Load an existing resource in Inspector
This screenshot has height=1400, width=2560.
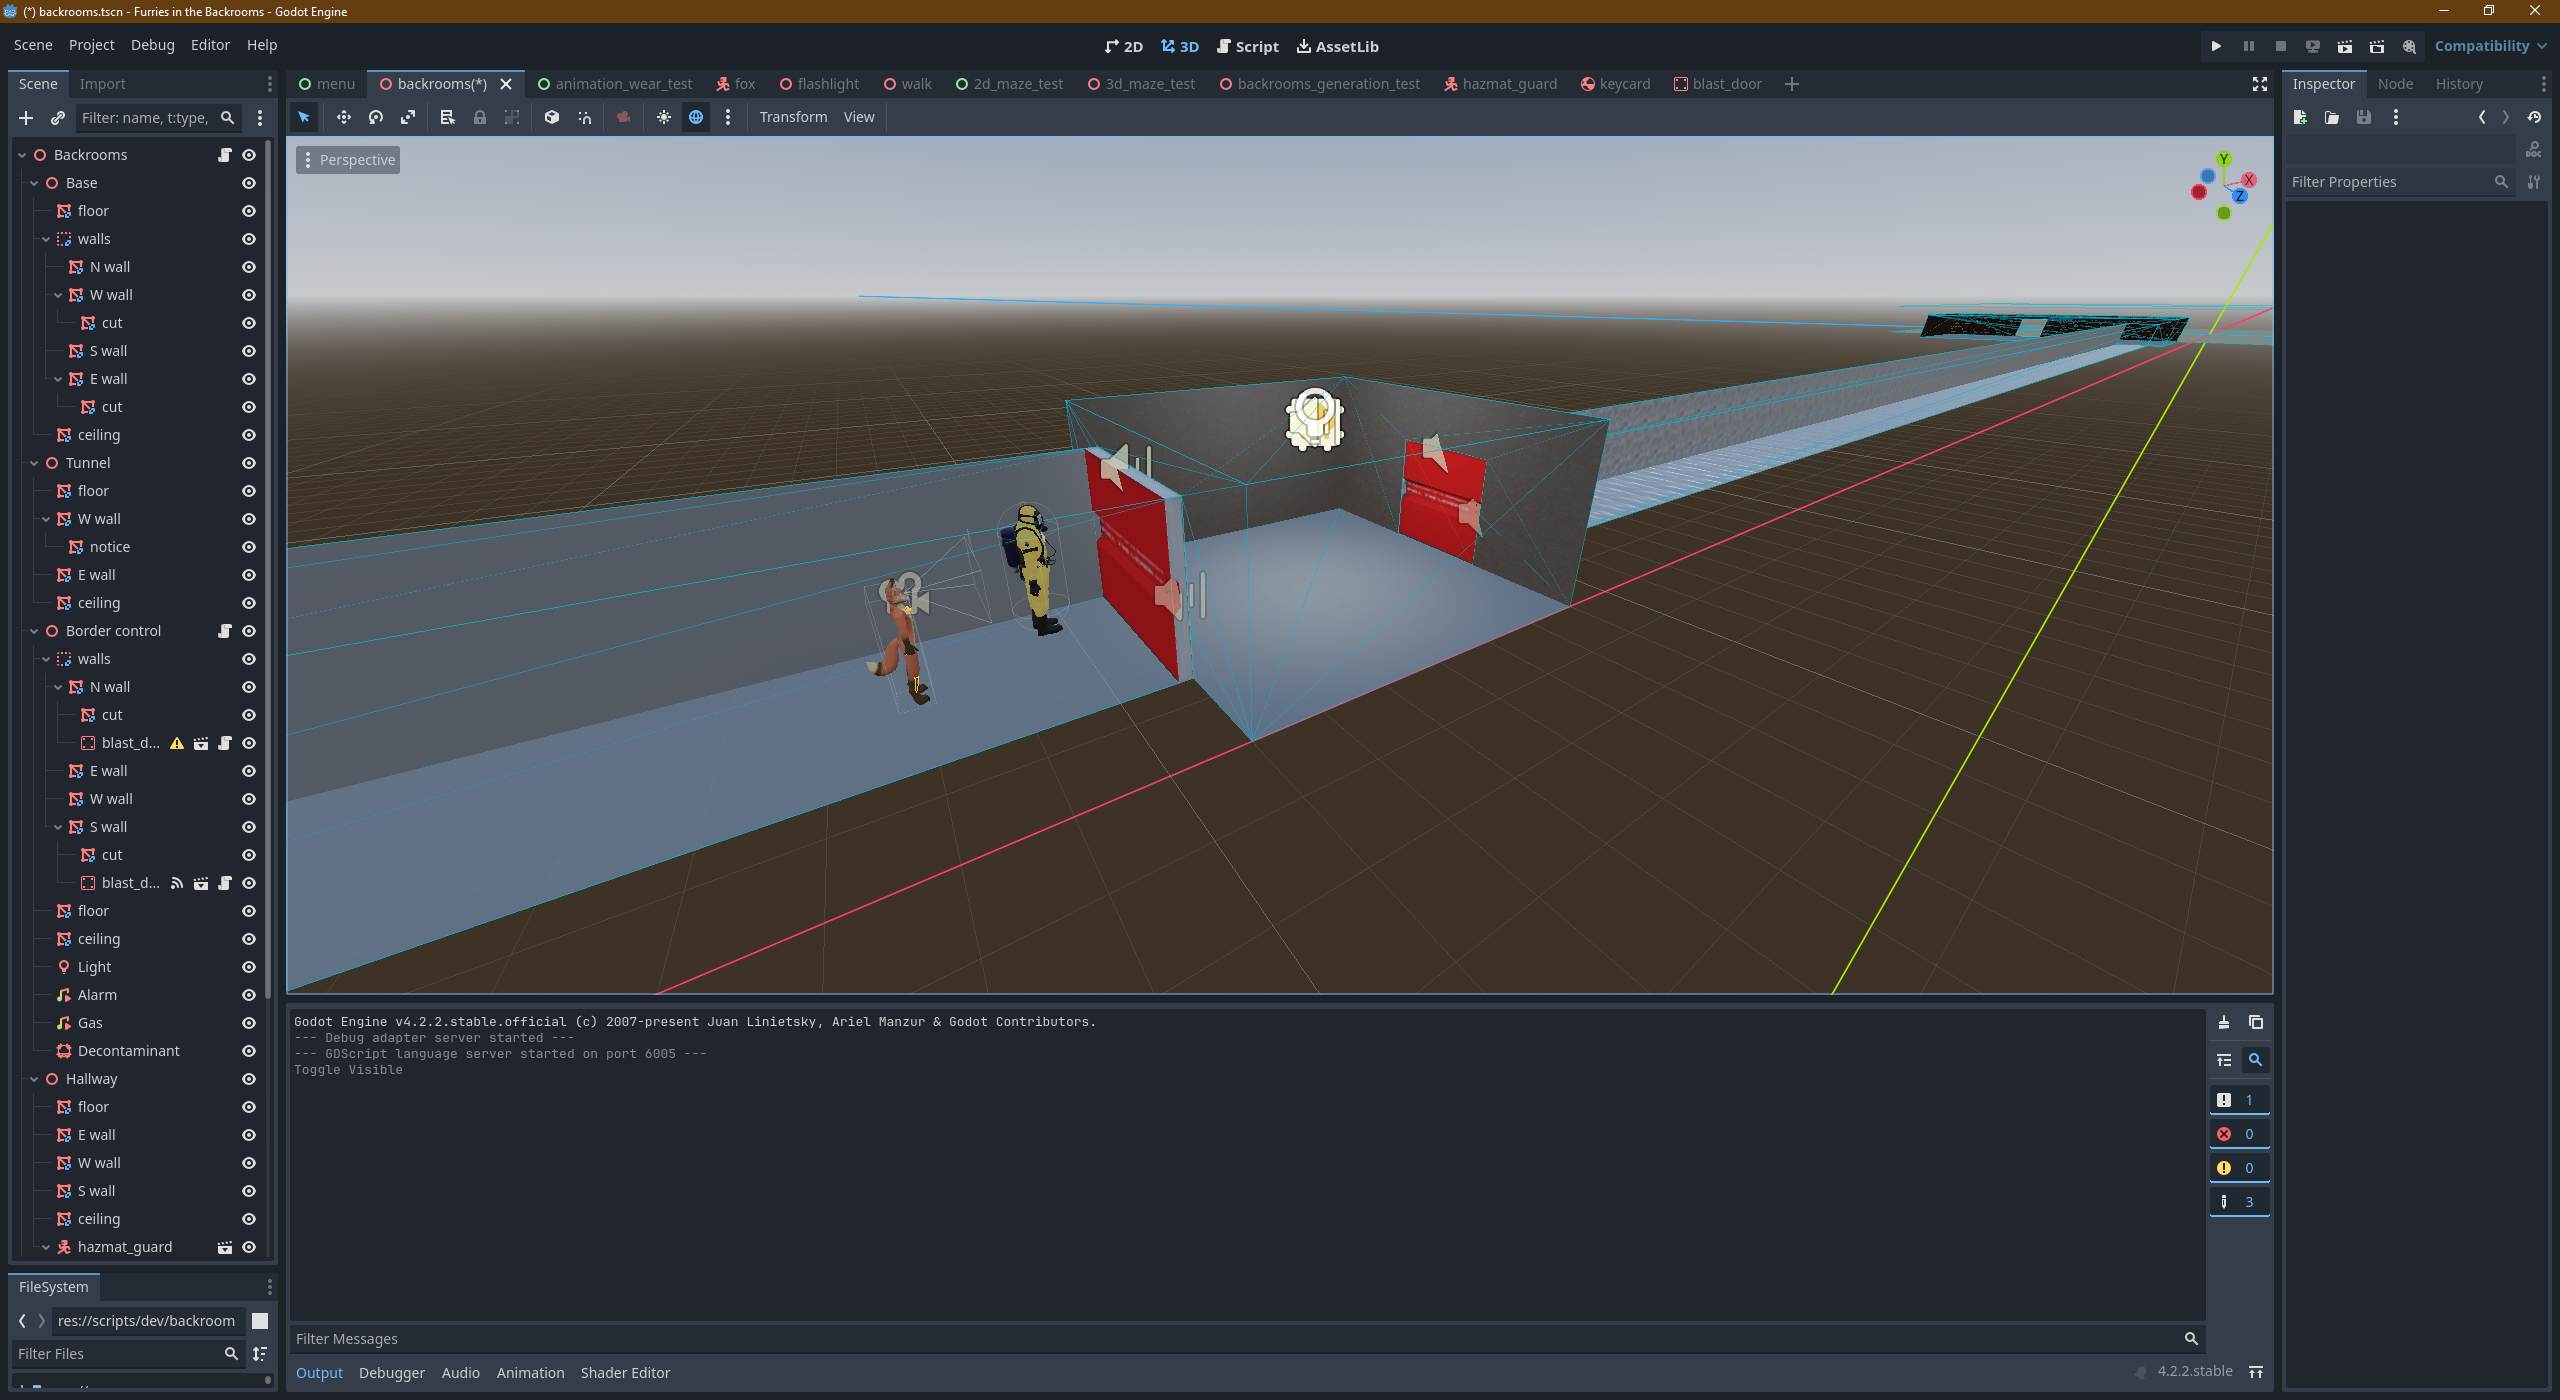(2332, 117)
